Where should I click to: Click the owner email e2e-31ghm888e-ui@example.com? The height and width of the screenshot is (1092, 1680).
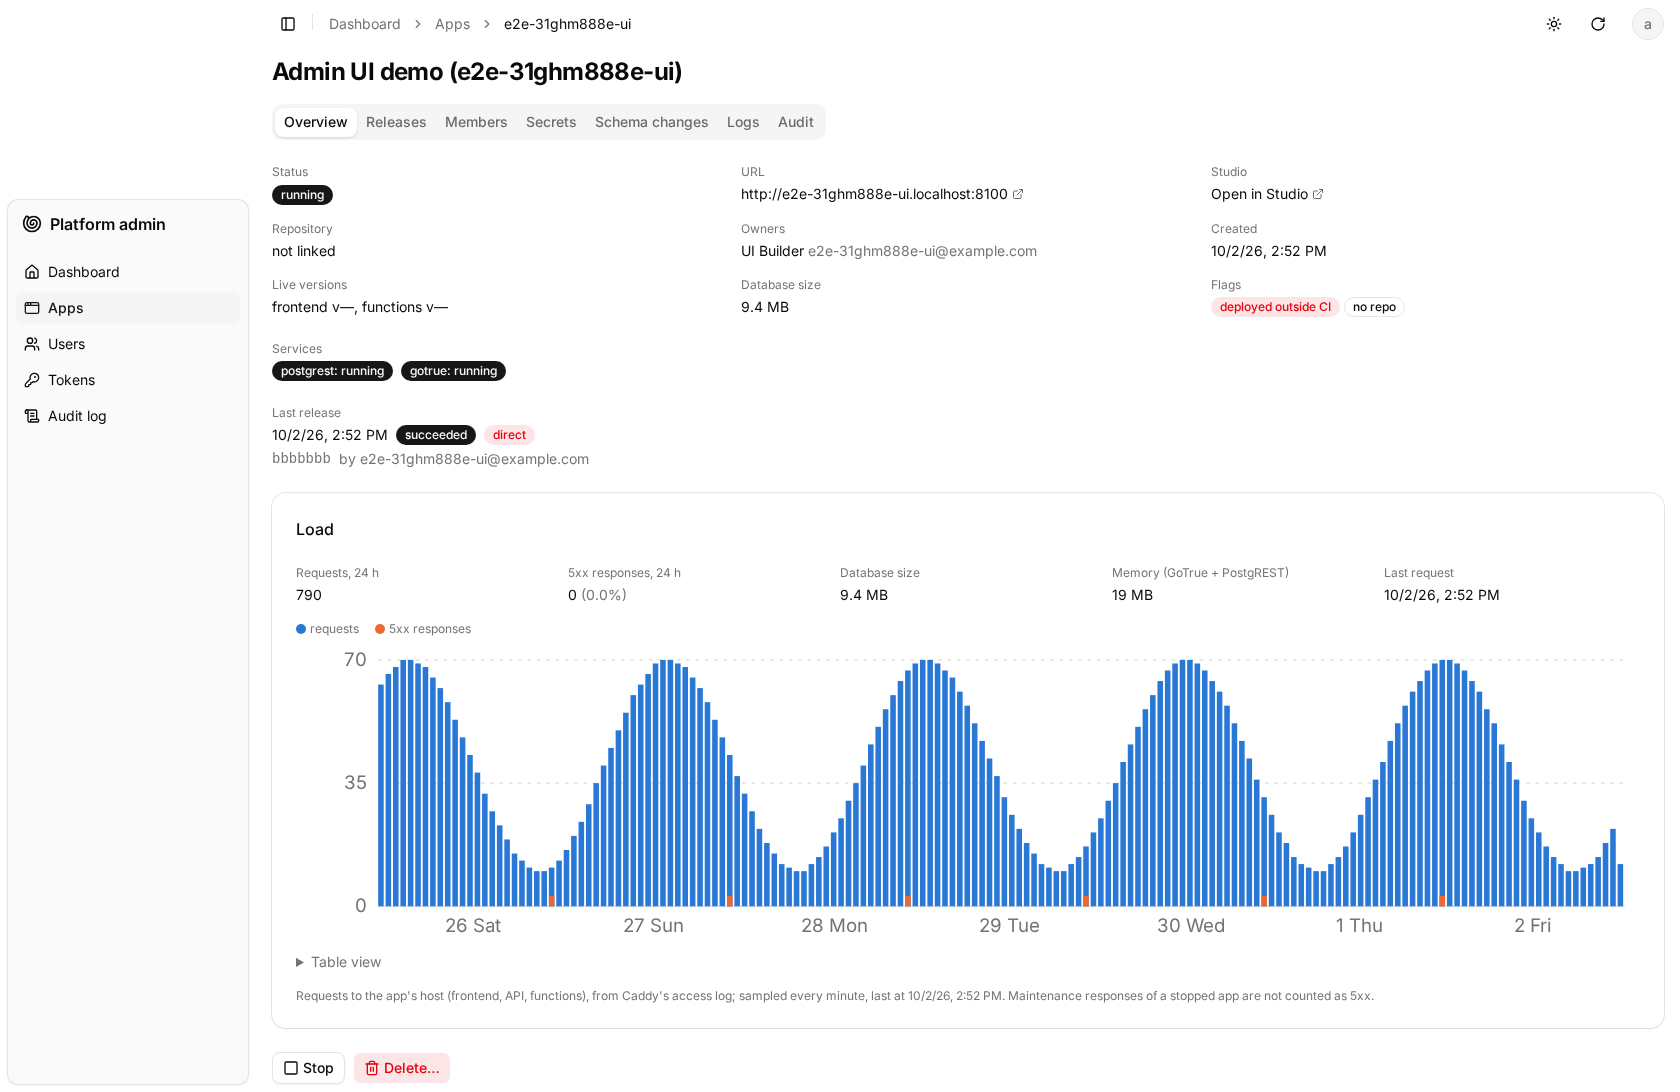pos(922,251)
